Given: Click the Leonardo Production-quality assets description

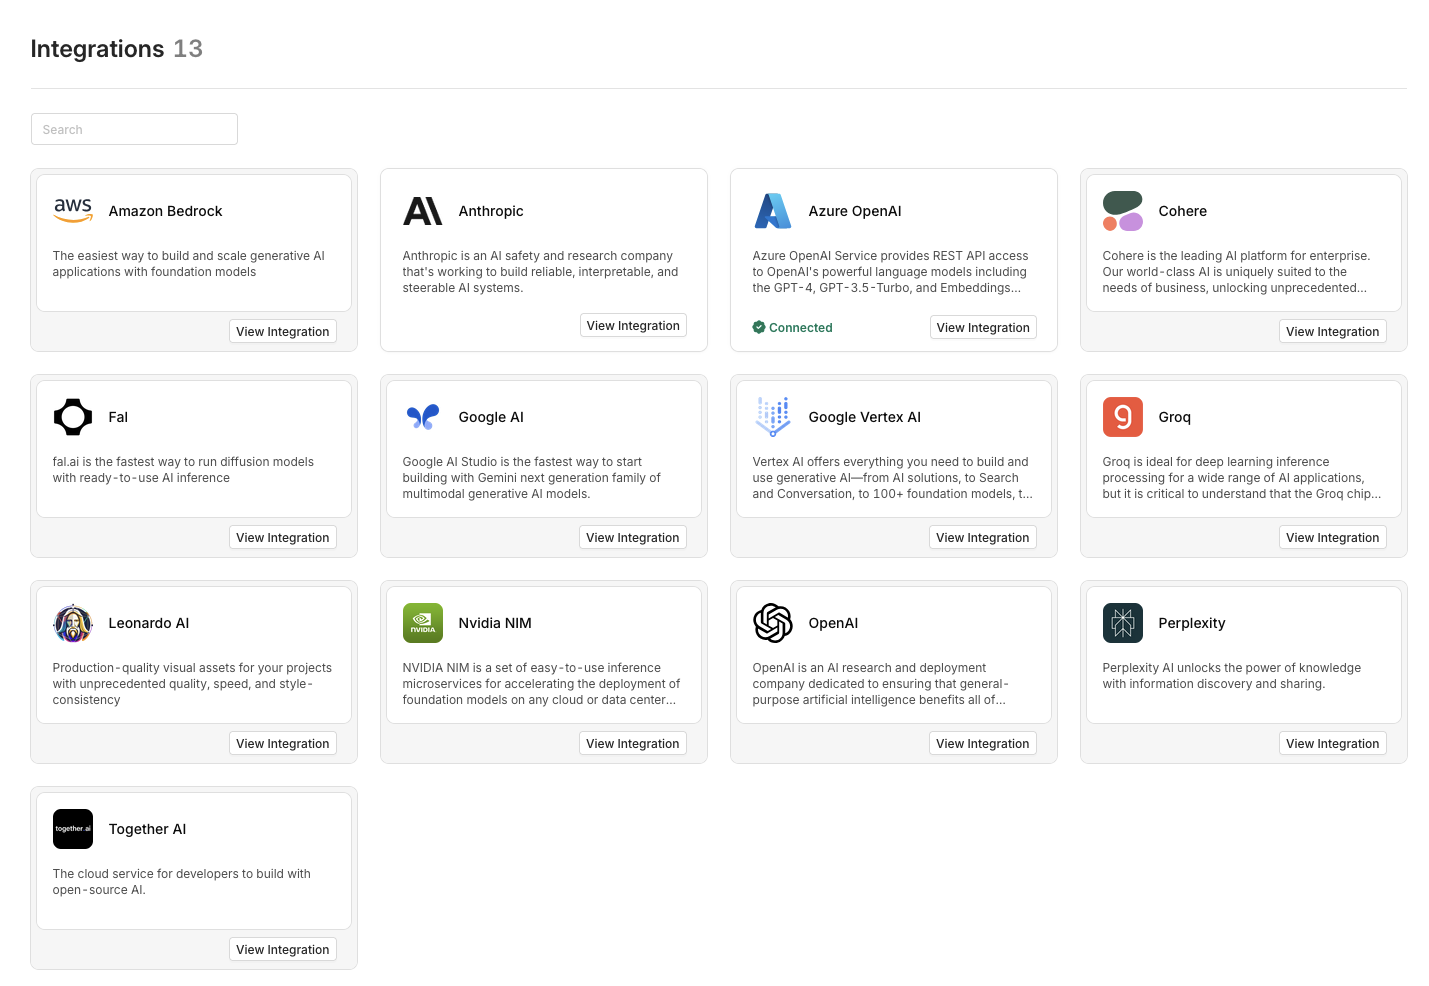Looking at the screenshot, I should 192,684.
